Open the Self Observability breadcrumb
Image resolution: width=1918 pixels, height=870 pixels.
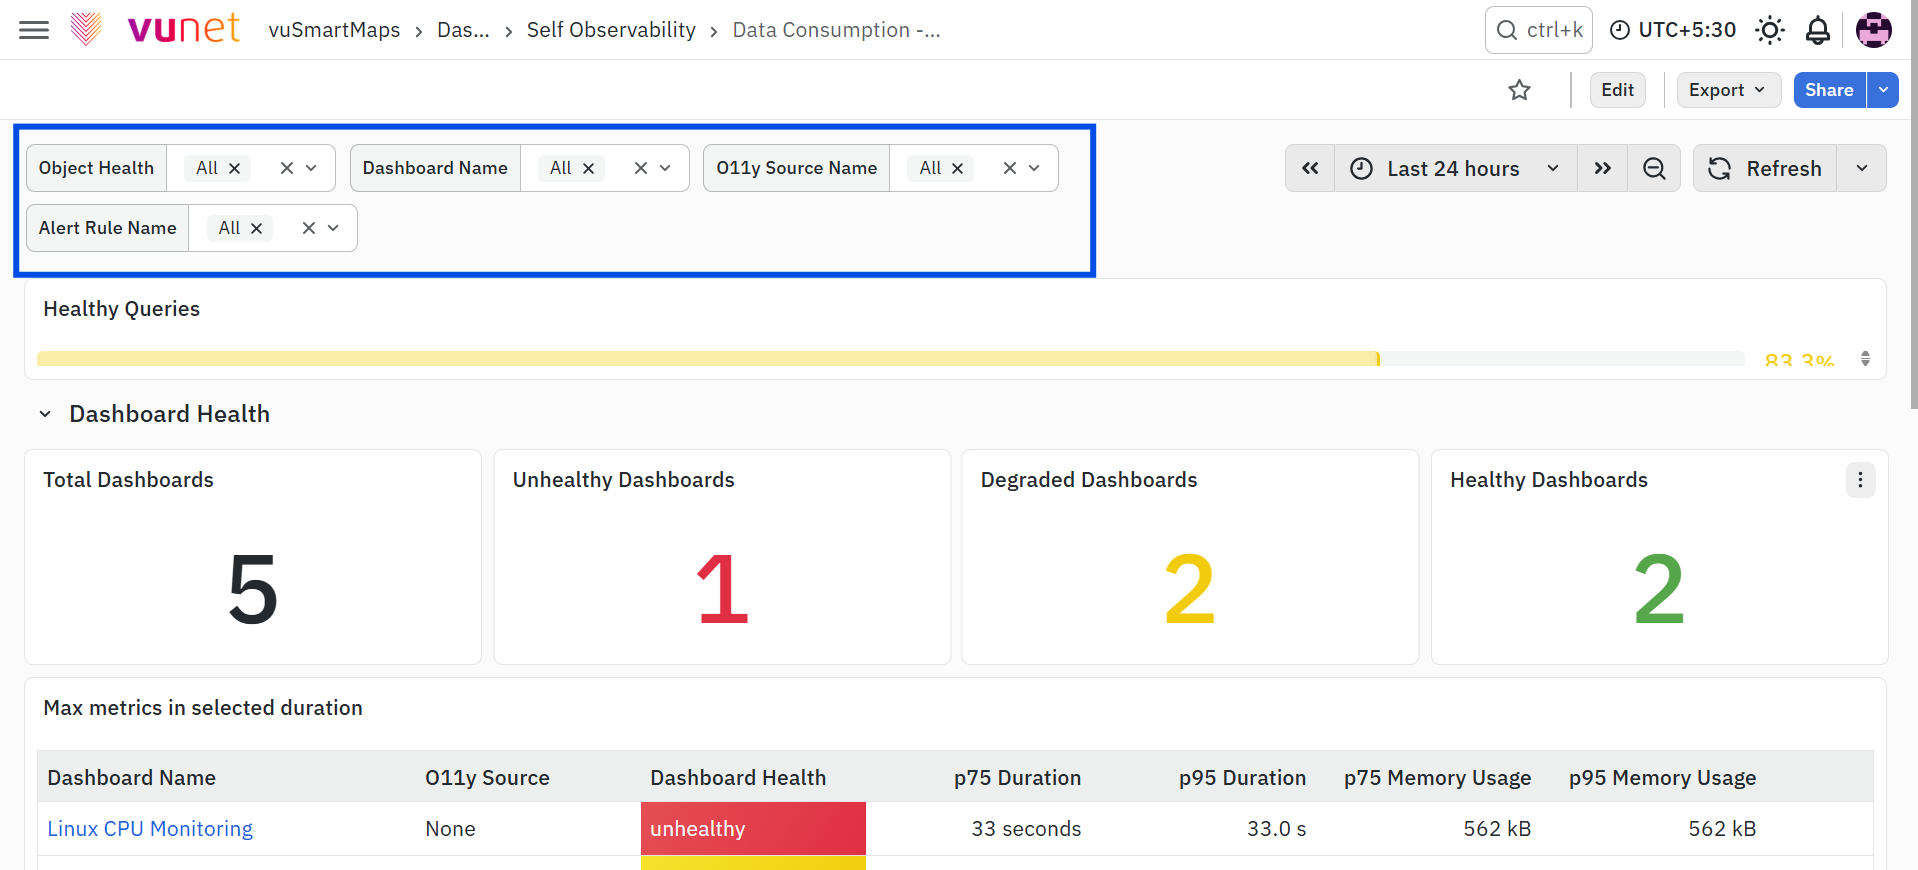tap(611, 30)
